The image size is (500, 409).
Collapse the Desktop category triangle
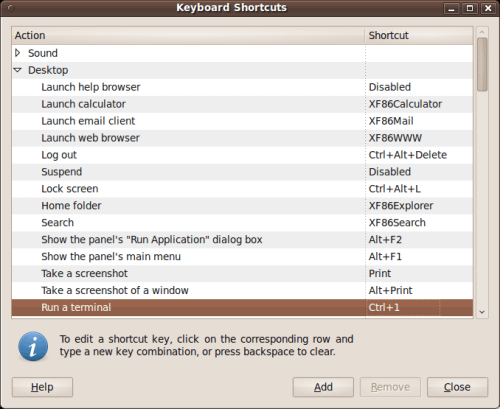tap(18, 70)
